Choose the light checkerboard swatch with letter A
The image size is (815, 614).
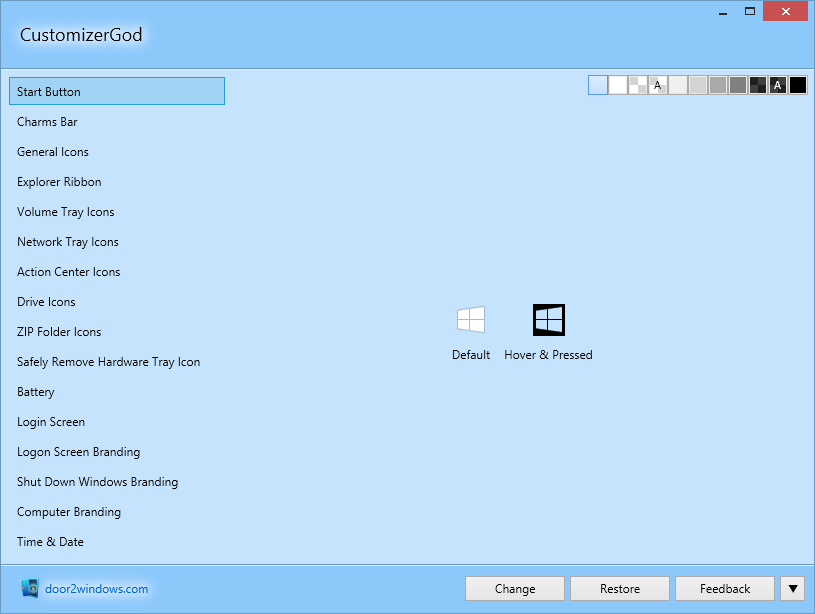[658, 85]
